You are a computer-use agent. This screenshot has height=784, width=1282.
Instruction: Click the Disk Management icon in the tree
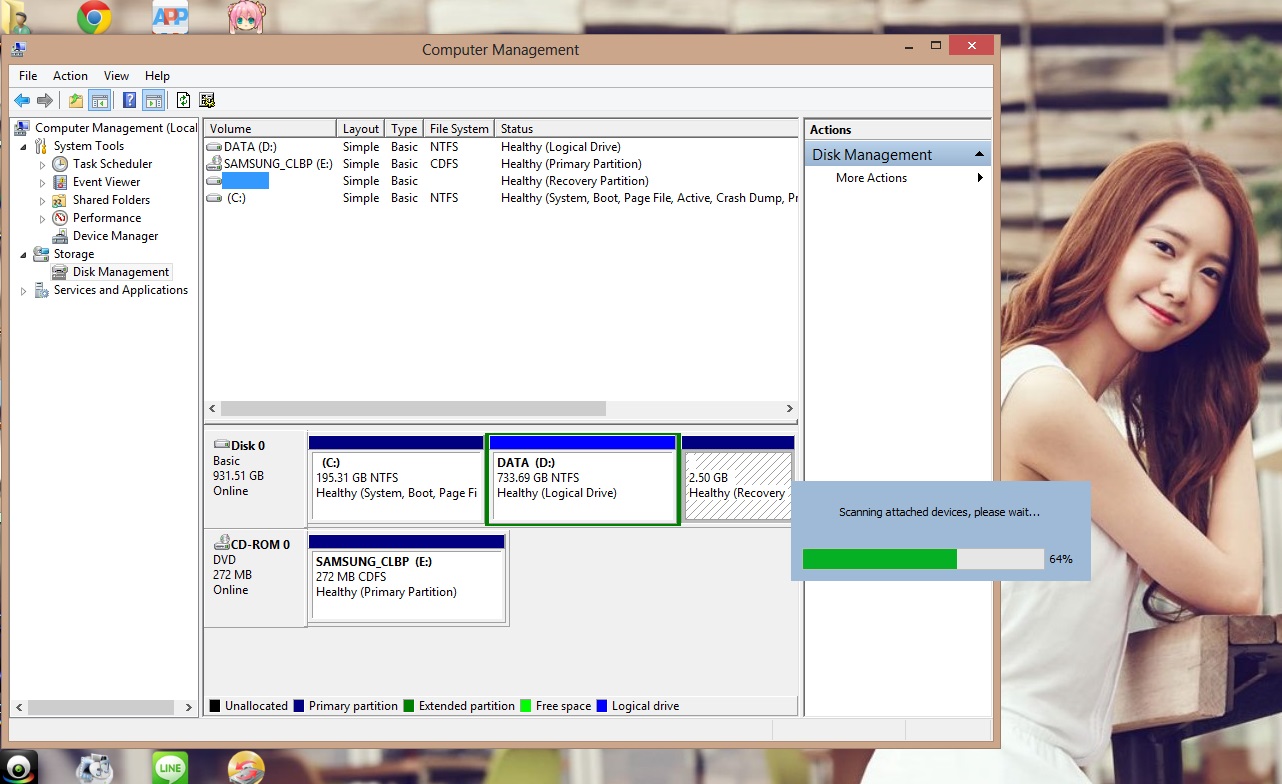coord(61,272)
